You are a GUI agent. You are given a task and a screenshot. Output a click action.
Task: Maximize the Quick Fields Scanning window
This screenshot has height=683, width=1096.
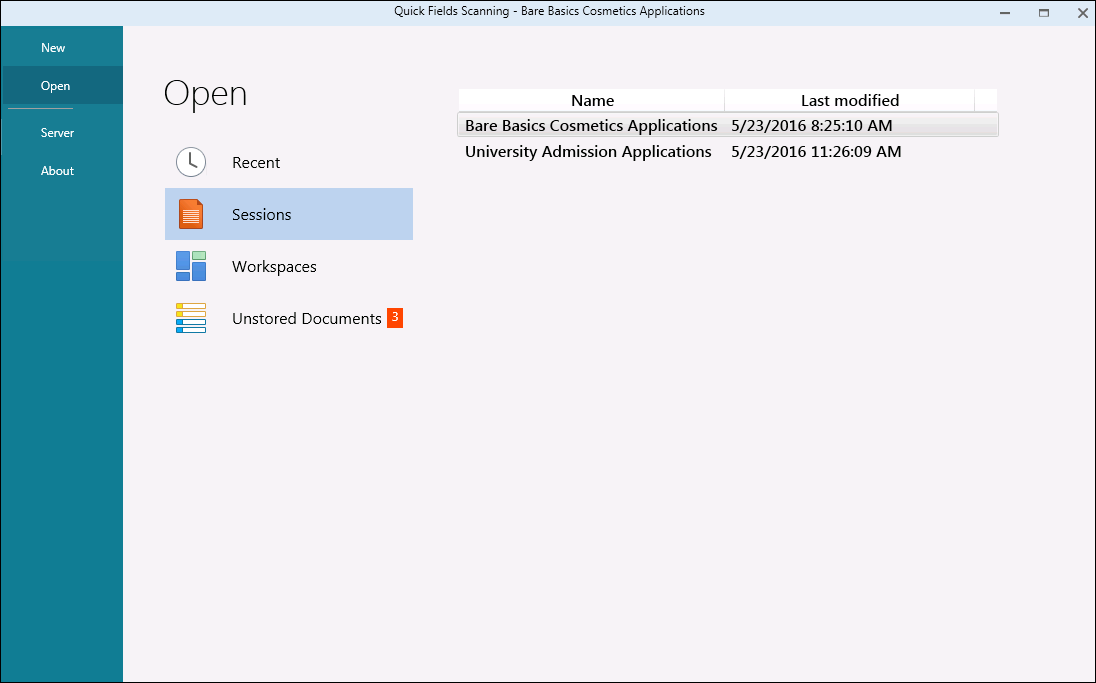pos(1044,13)
